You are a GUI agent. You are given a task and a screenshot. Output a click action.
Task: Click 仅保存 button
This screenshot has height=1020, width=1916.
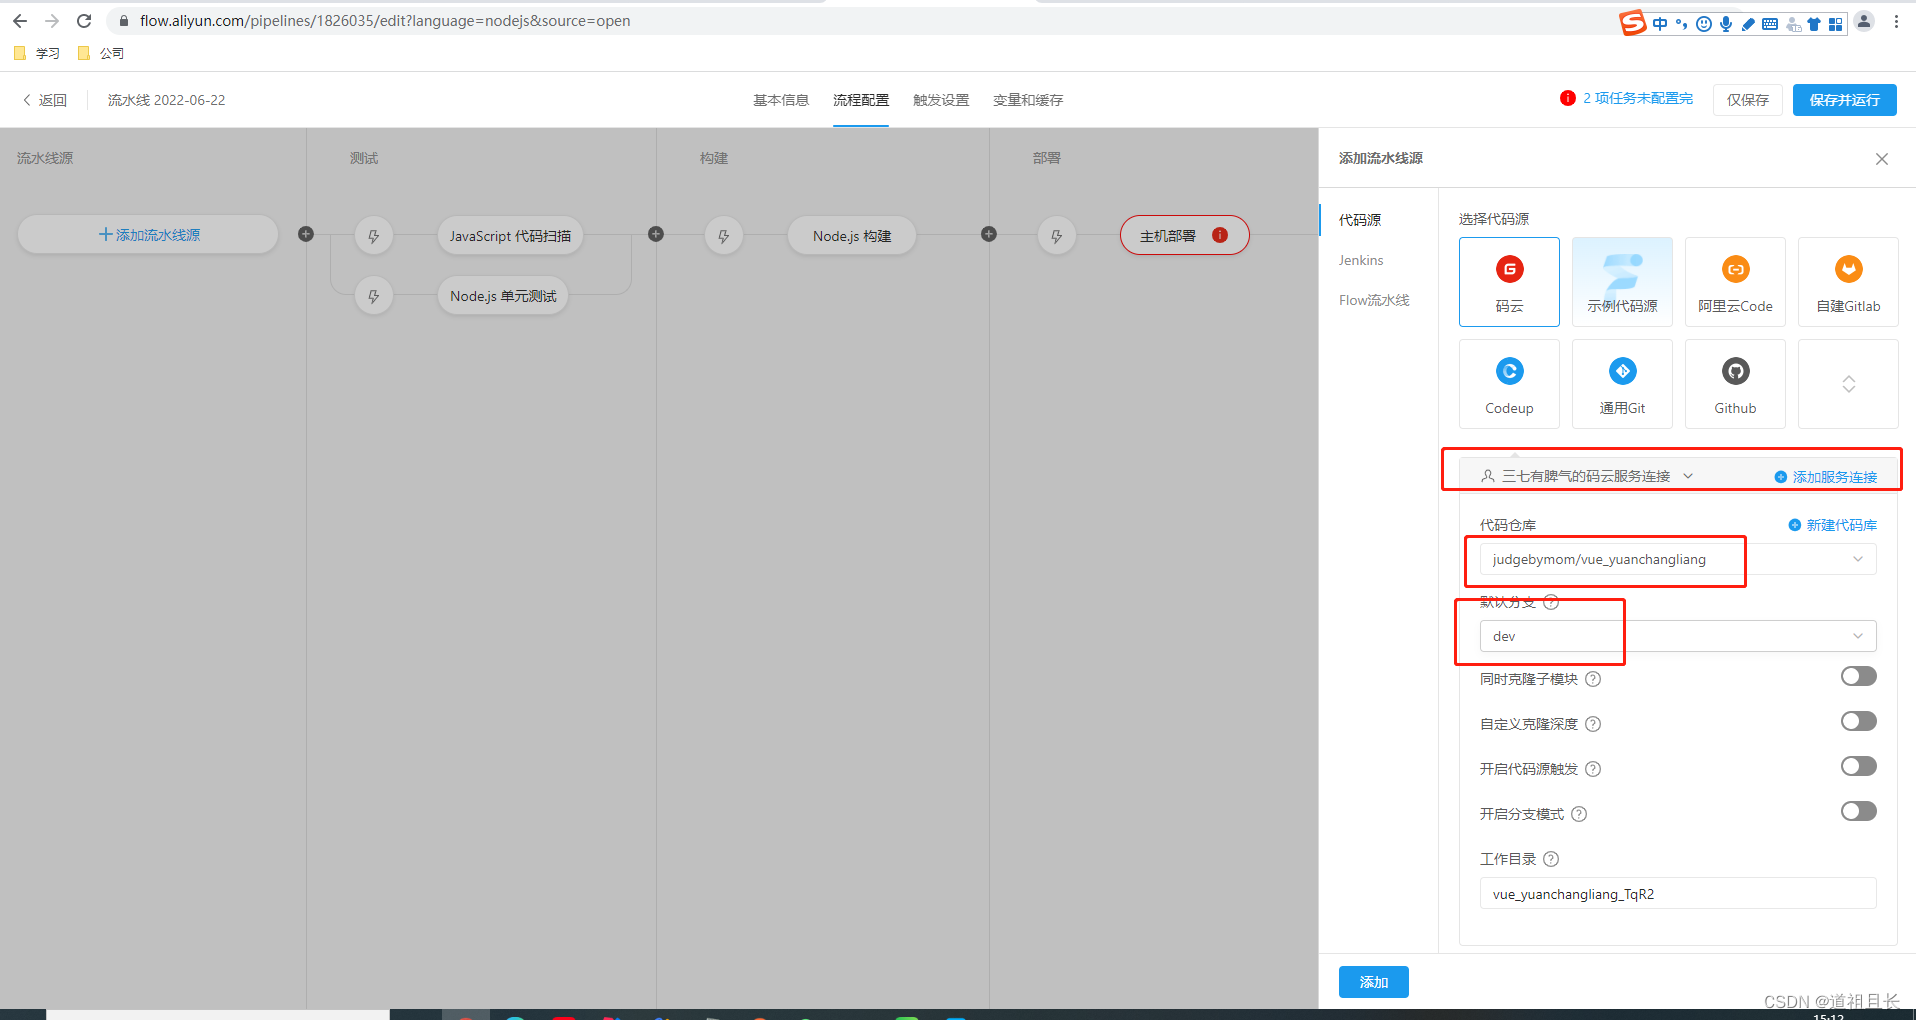1748,100
